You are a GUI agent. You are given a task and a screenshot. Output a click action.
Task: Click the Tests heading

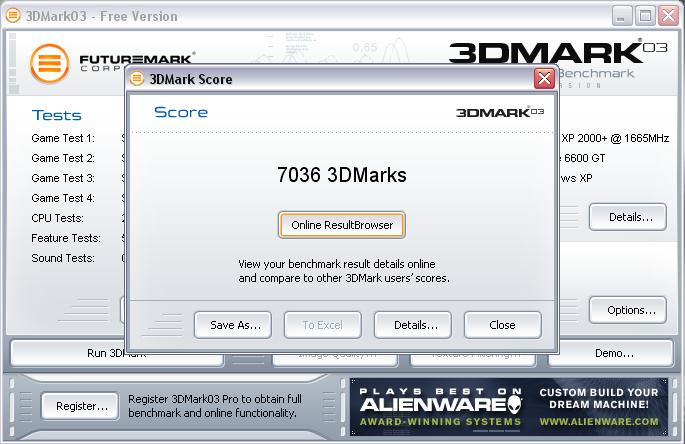57,115
